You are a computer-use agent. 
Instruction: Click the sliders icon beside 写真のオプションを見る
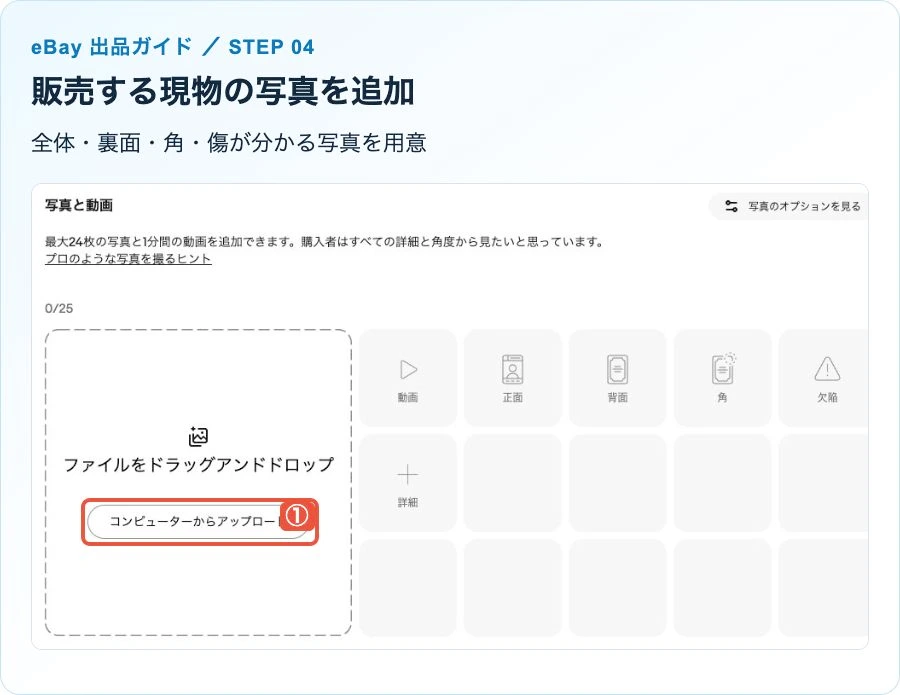tap(731, 206)
